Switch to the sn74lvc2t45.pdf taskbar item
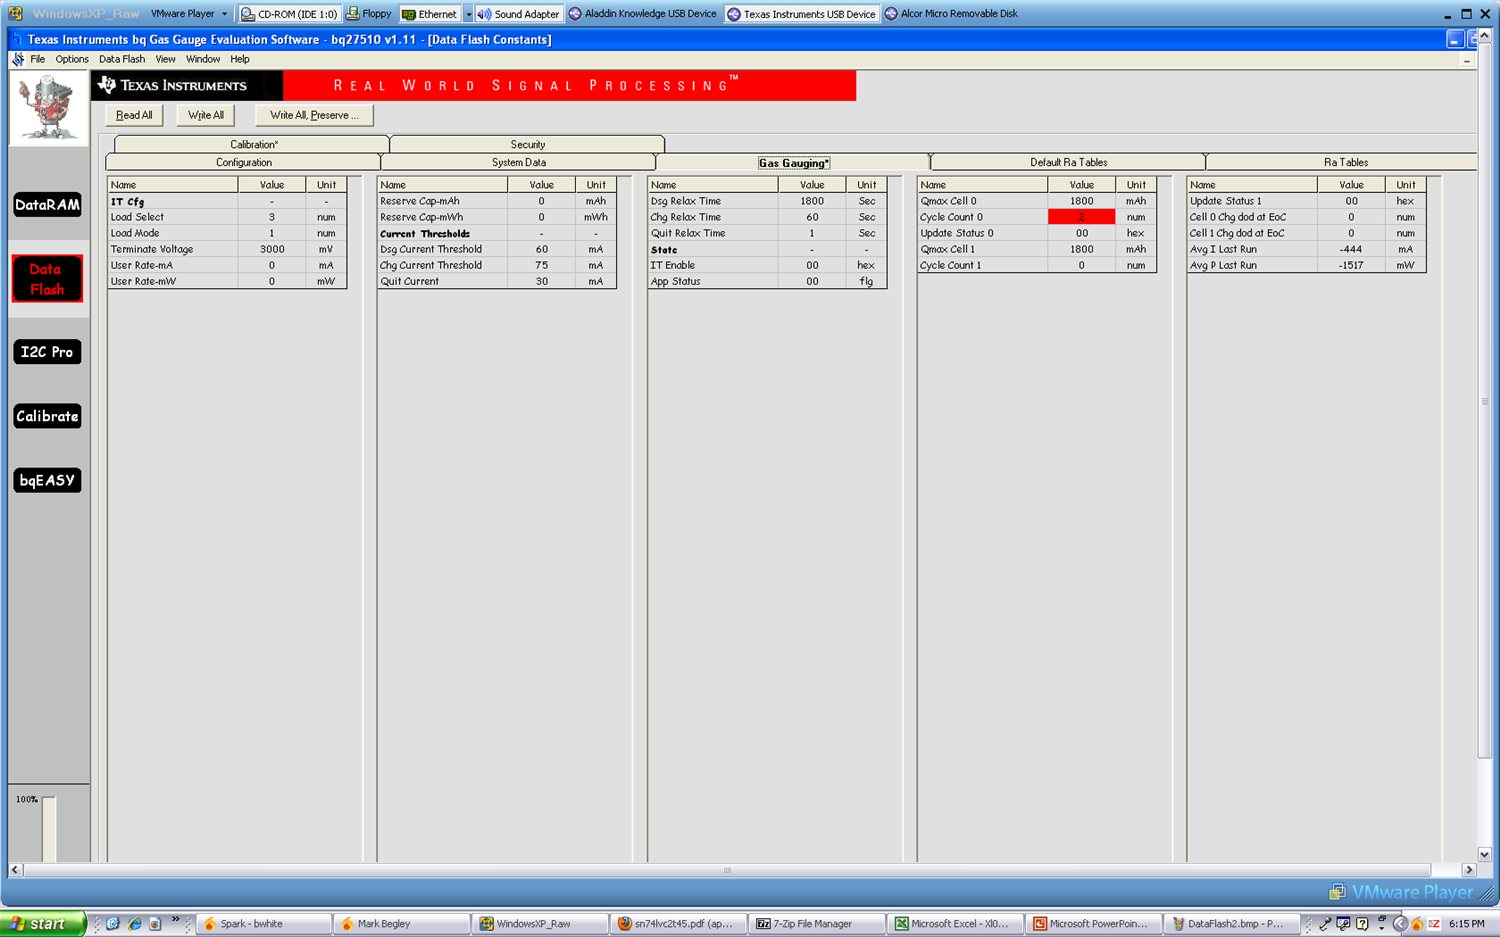 click(680, 924)
